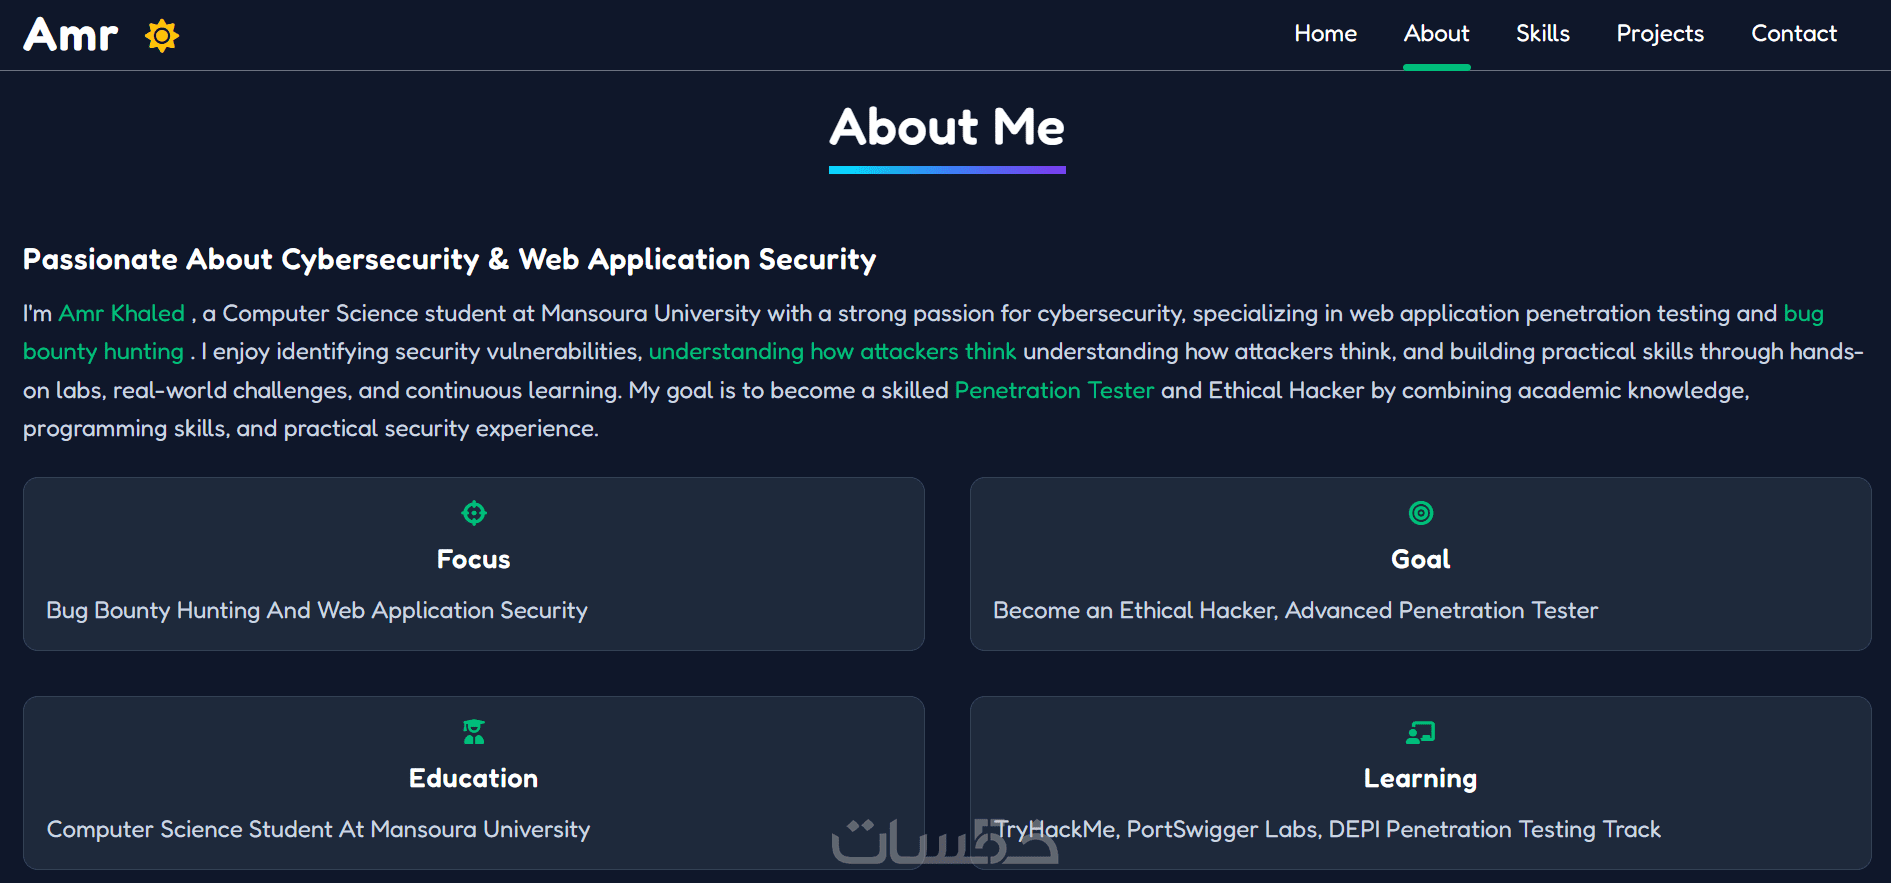
Task: Click highlighted 'understanding how attackers think' text
Action: pos(832,351)
